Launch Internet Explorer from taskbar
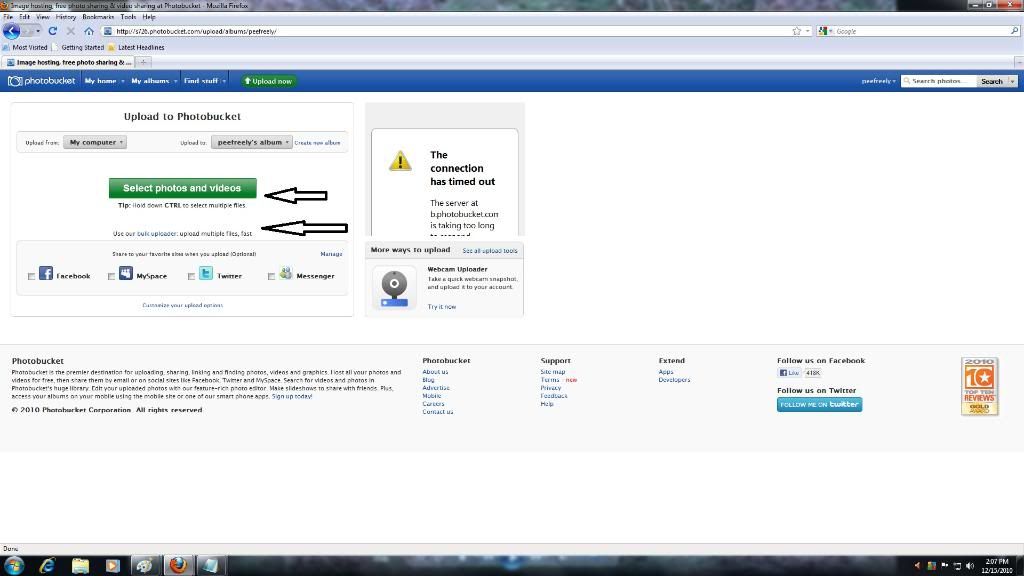This screenshot has width=1024, height=576. coord(47,566)
